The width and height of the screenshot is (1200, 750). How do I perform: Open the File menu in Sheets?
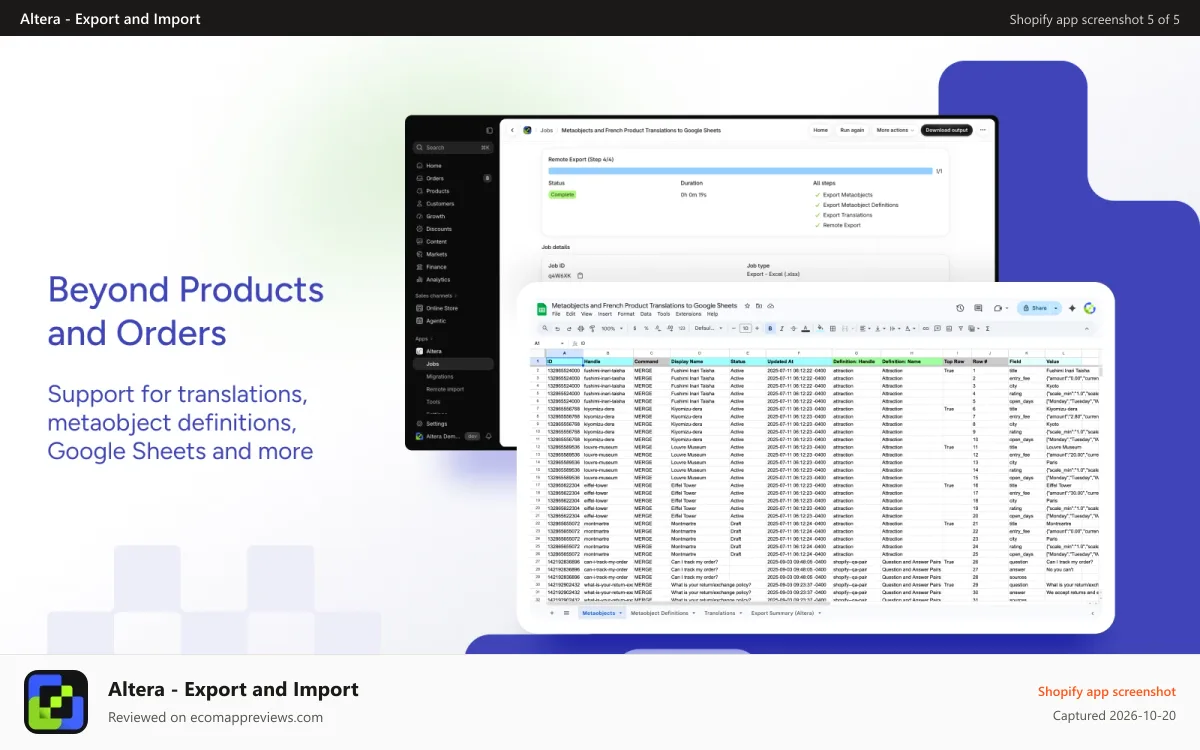pos(556,314)
